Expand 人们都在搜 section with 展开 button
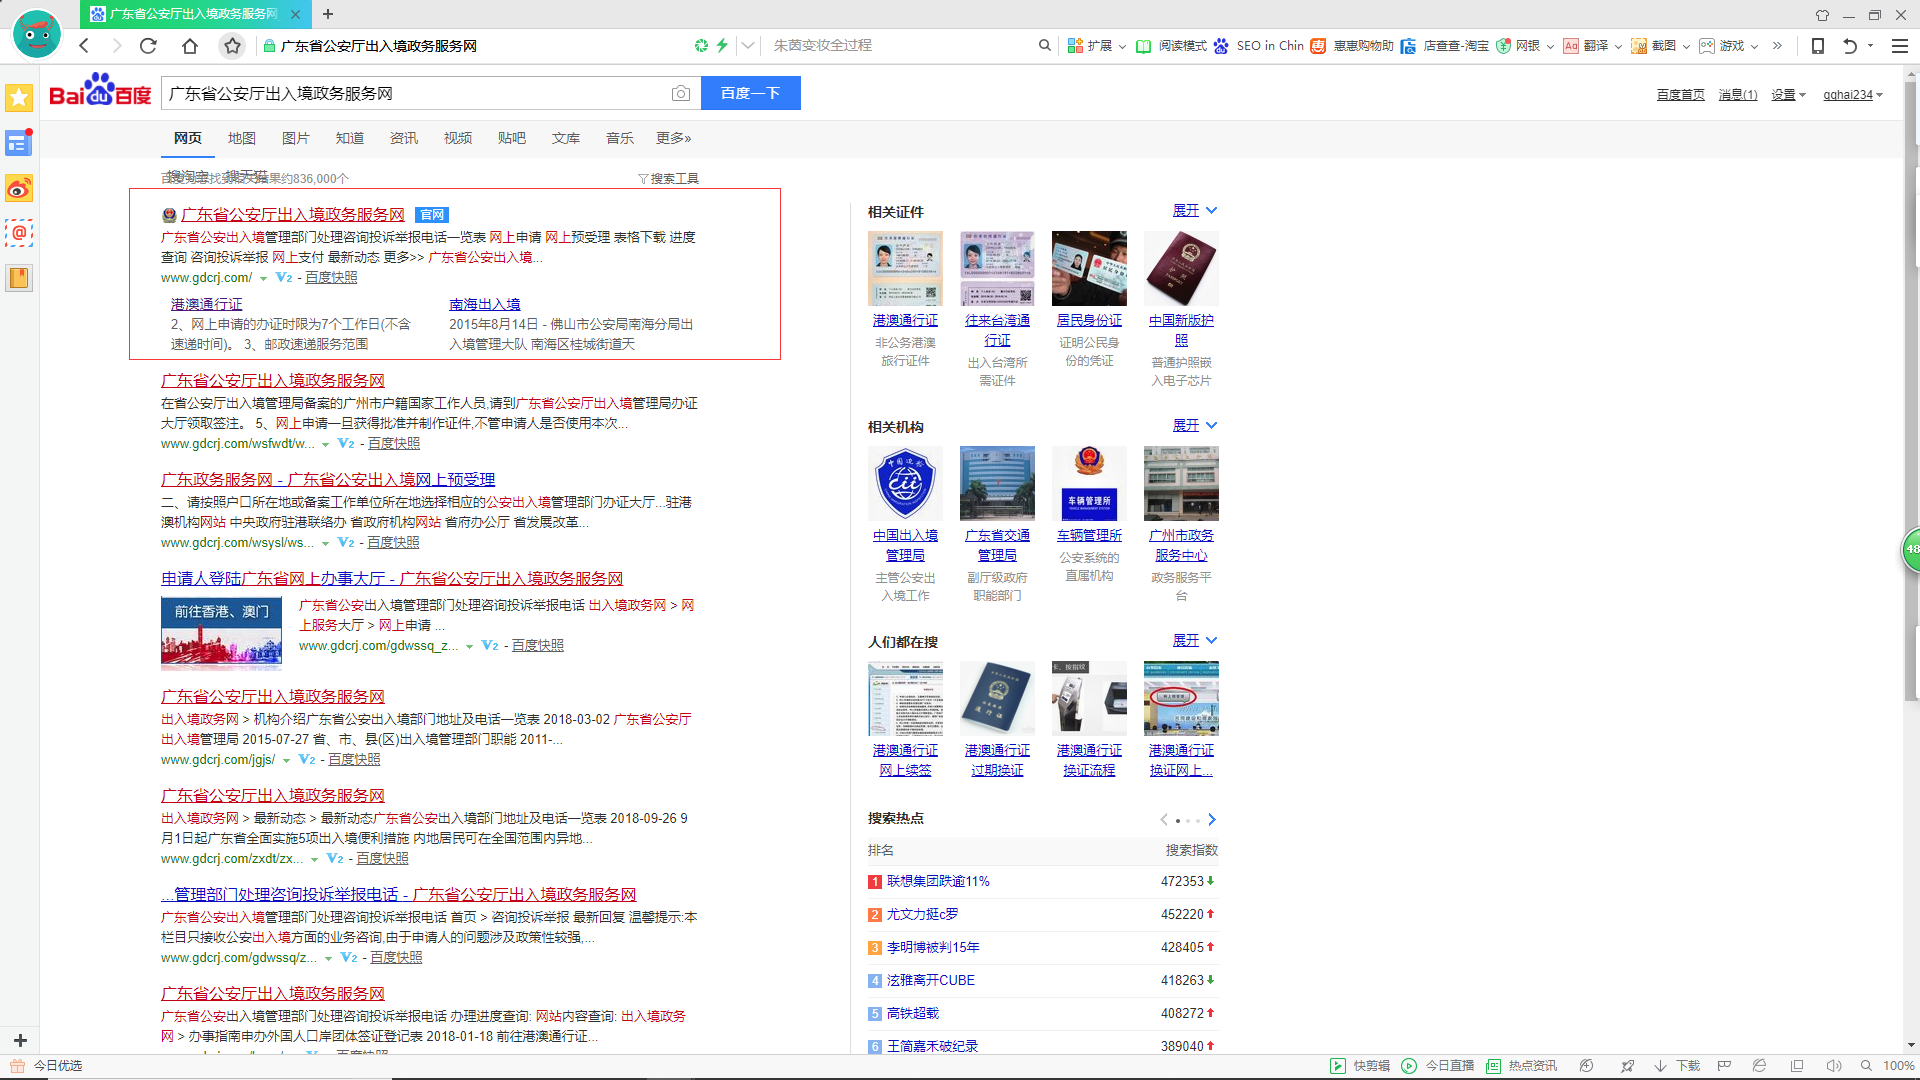 1193,642
